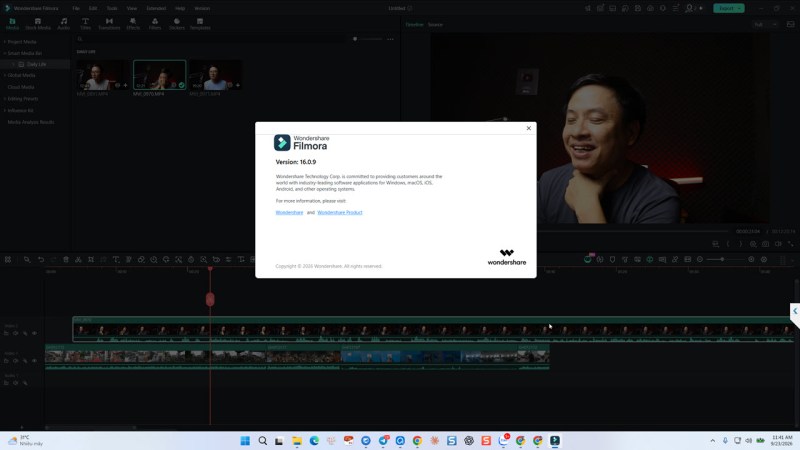Viewport: 800px width, 450px height.
Task: Open the Titles tab
Action: (85, 24)
